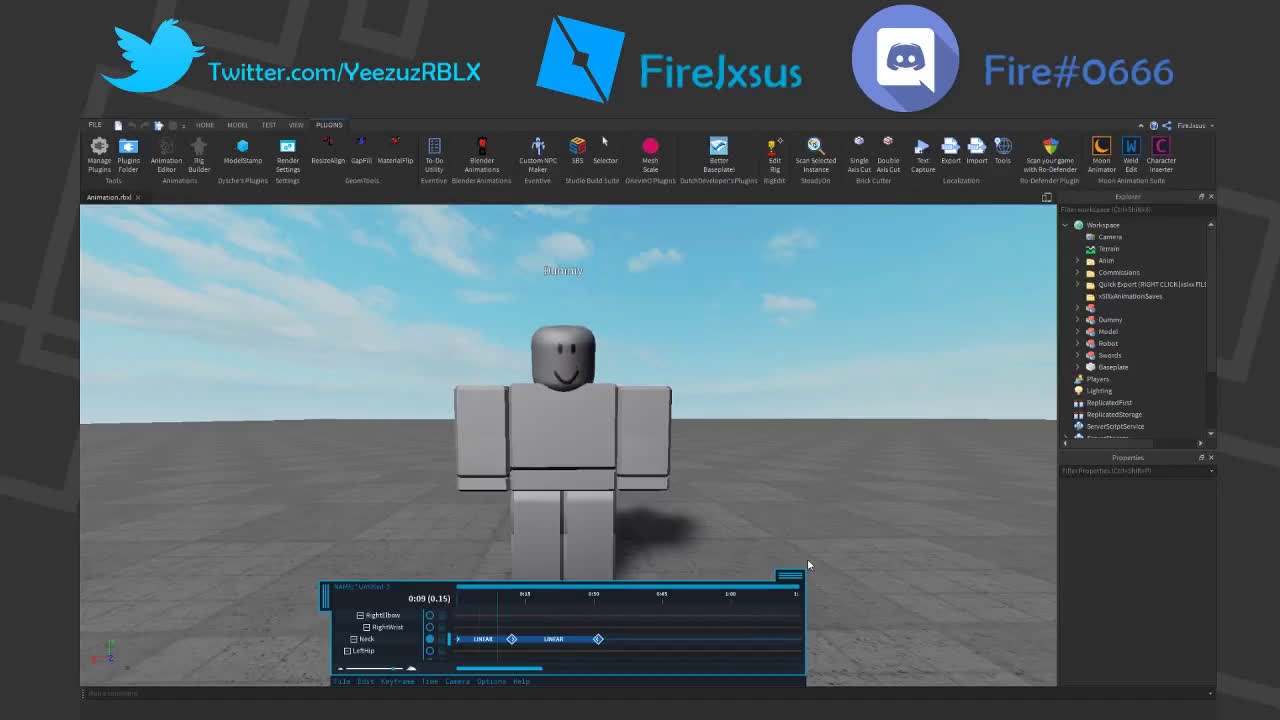The height and width of the screenshot is (720, 1280).
Task: Switch to the TEST ribbon tab
Action: click(269, 125)
